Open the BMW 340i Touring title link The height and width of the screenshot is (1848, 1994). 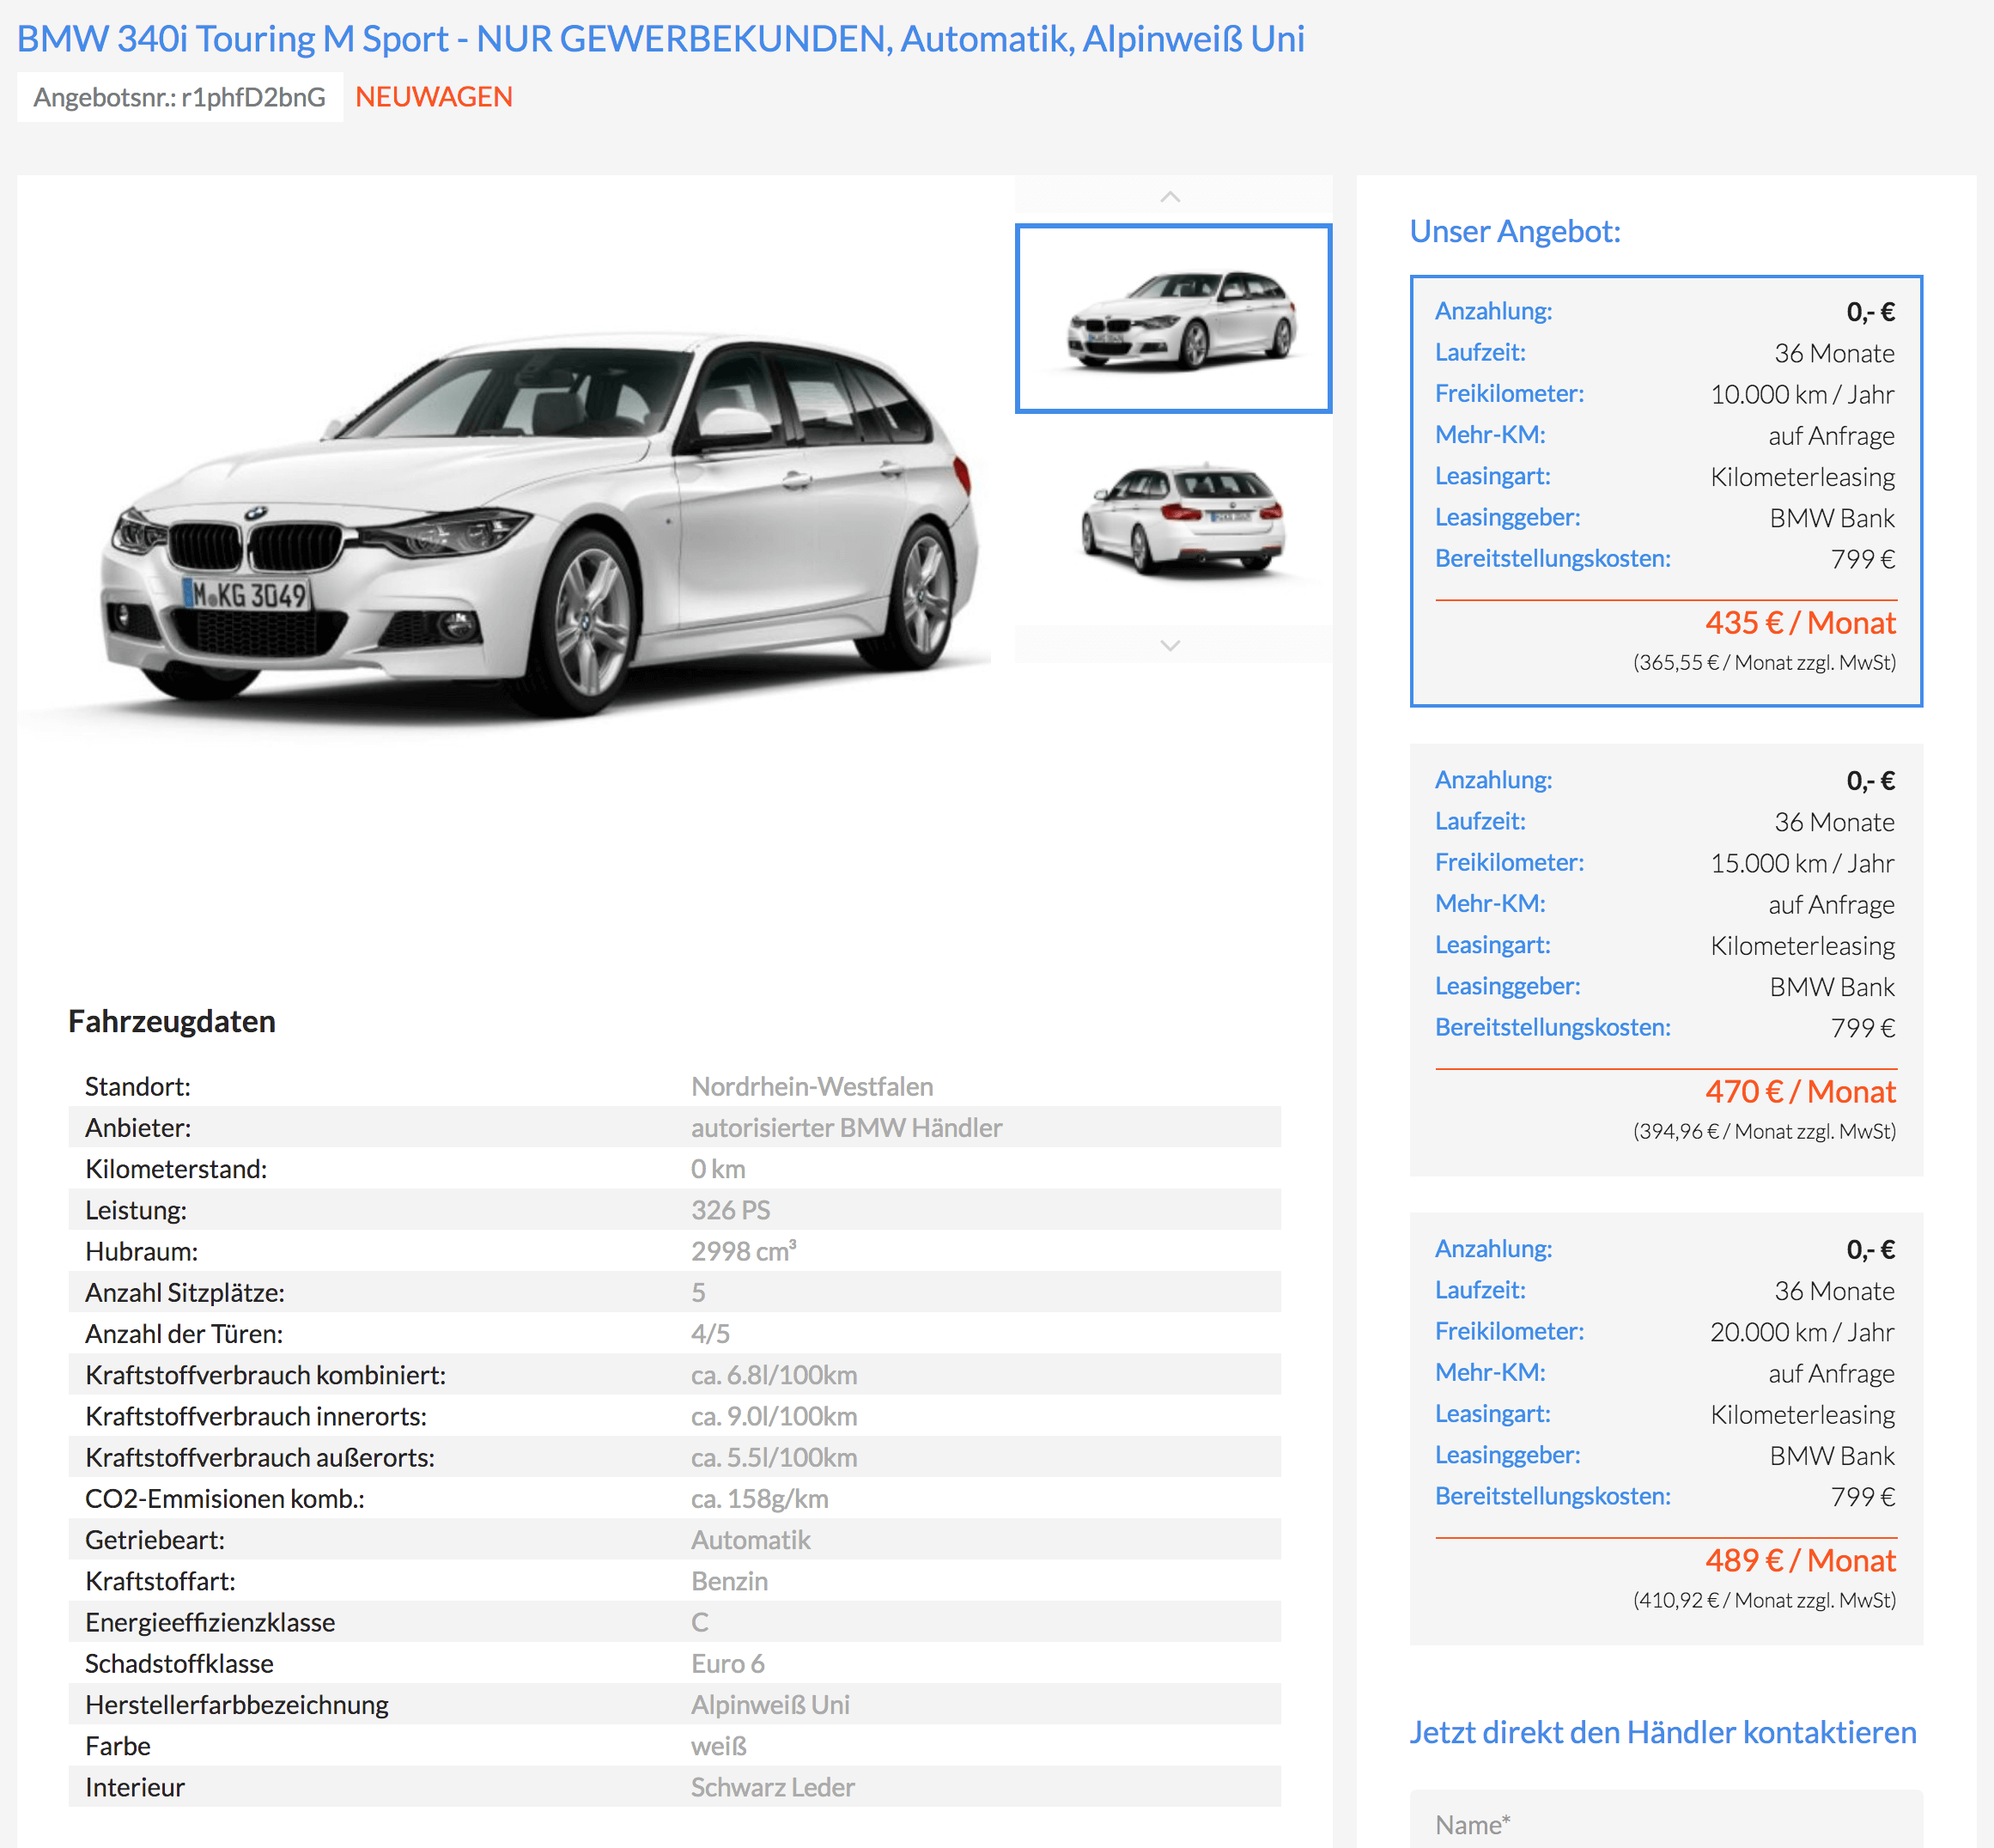click(661, 39)
